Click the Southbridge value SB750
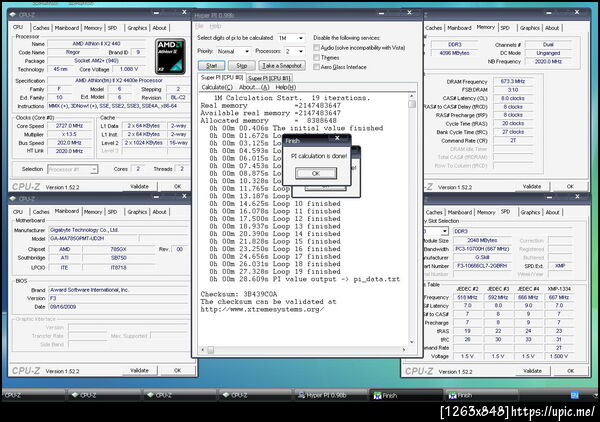The width and height of the screenshot is (600, 422). [x=118, y=258]
